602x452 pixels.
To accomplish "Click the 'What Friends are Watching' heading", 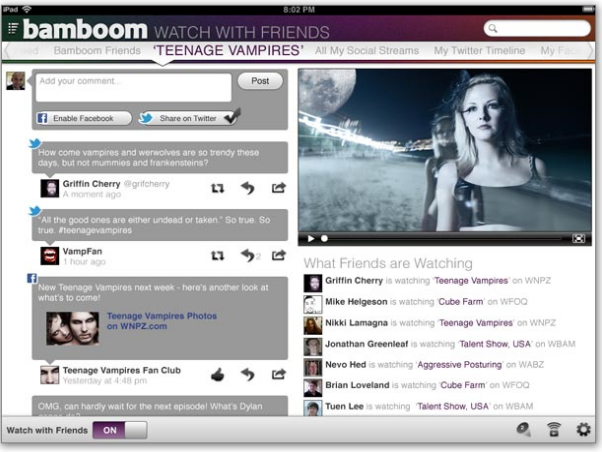I will [388, 263].
